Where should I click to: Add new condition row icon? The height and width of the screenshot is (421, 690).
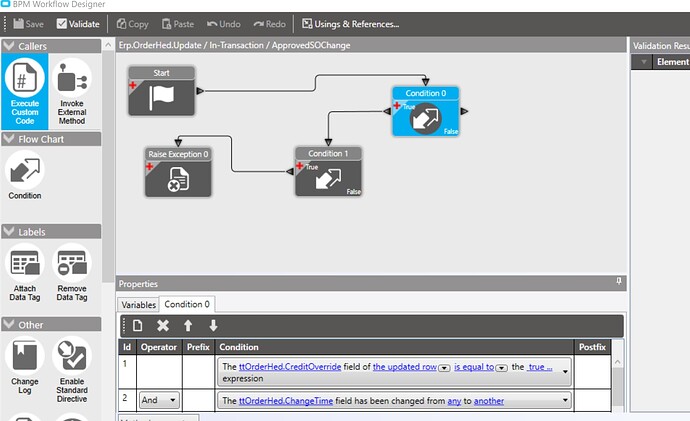(137, 326)
